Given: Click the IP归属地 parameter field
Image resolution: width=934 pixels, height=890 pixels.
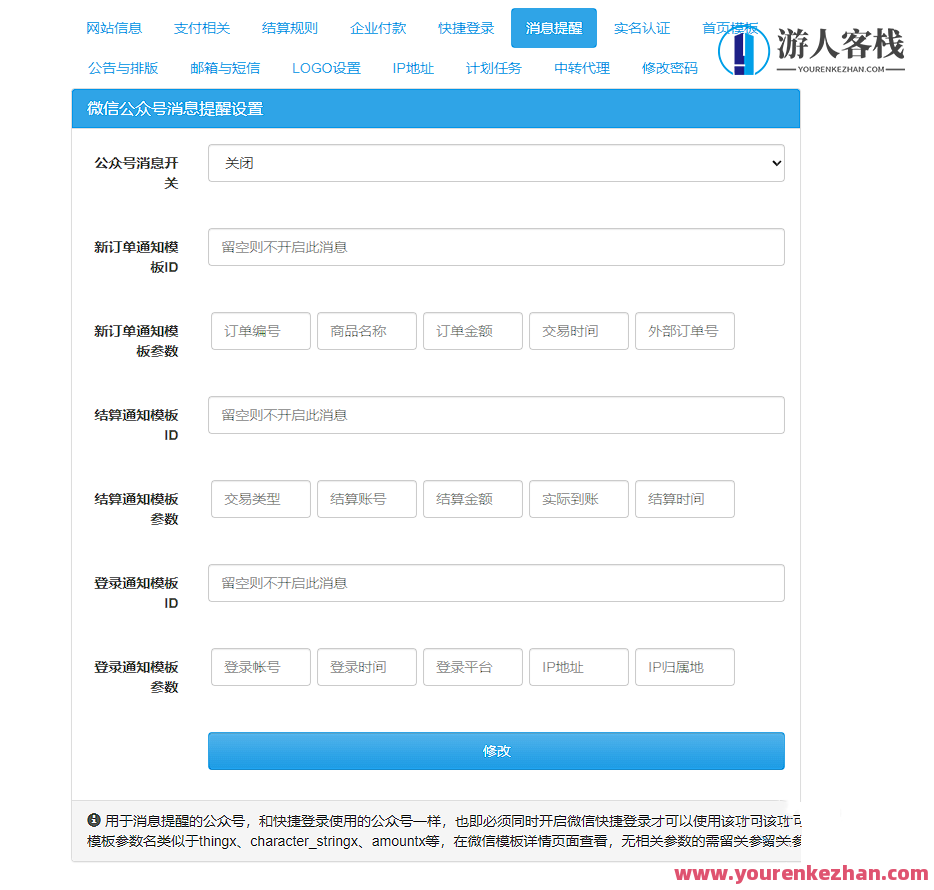Looking at the screenshot, I should point(684,667).
